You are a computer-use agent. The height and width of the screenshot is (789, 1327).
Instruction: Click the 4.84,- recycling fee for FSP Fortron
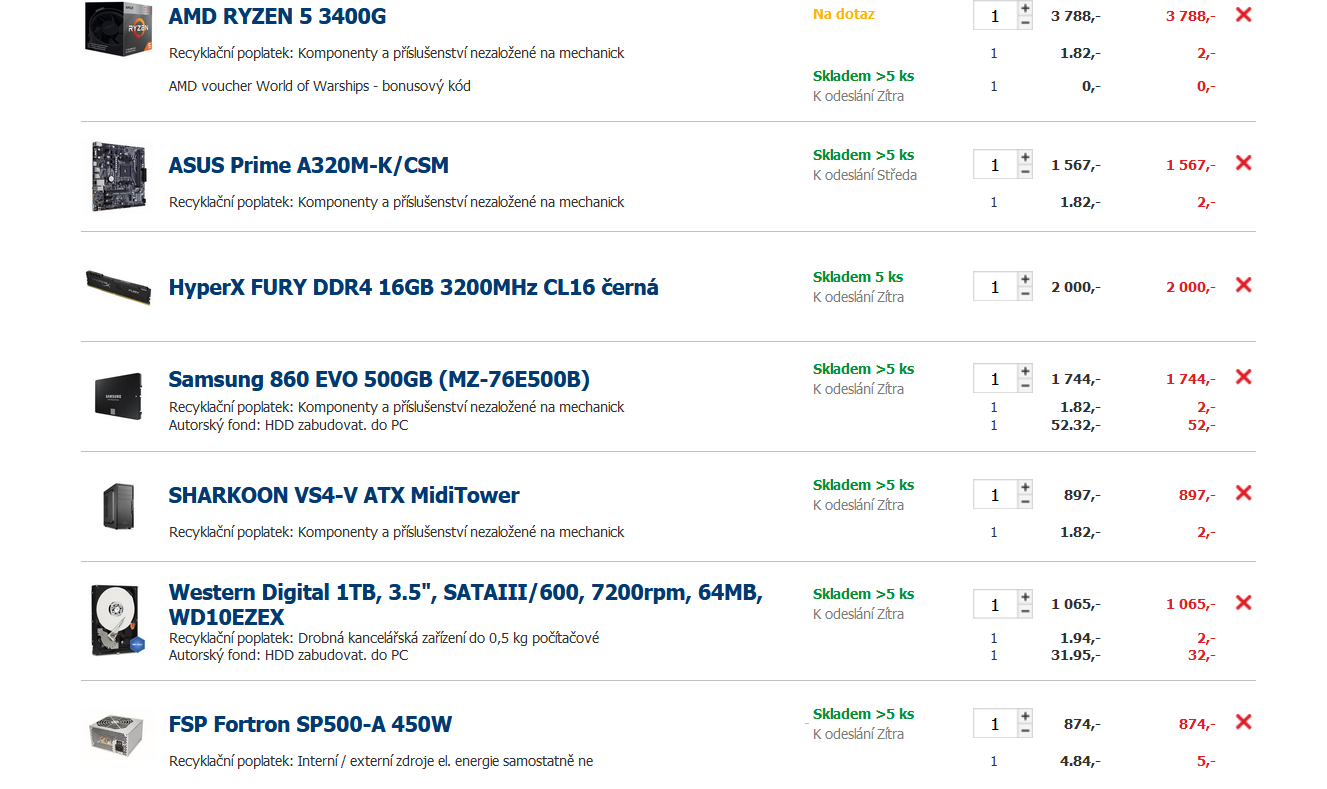coord(1081,761)
